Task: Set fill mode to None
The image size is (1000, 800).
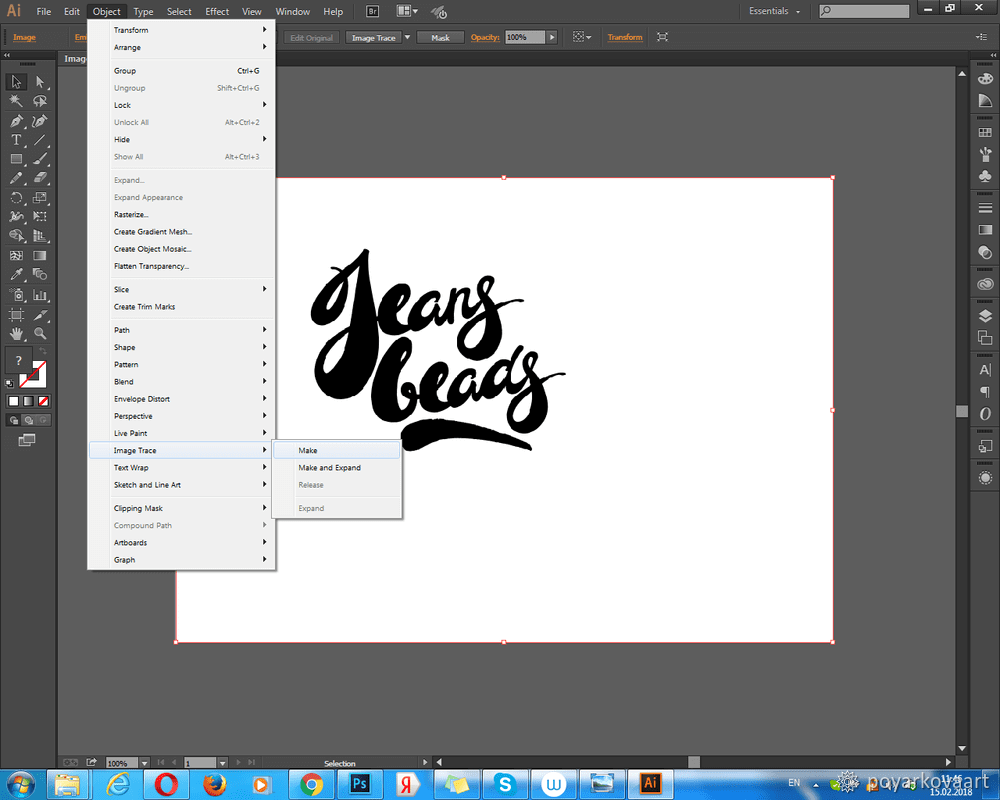Action: point(43,401)
